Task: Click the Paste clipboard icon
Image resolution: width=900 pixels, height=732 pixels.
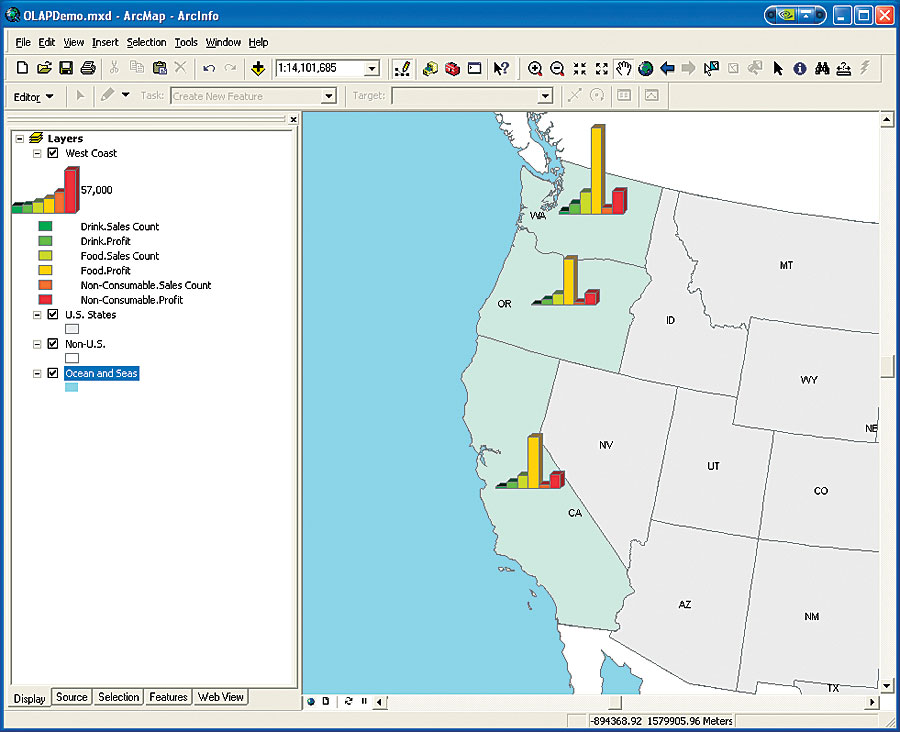Action: pos(160,68)
